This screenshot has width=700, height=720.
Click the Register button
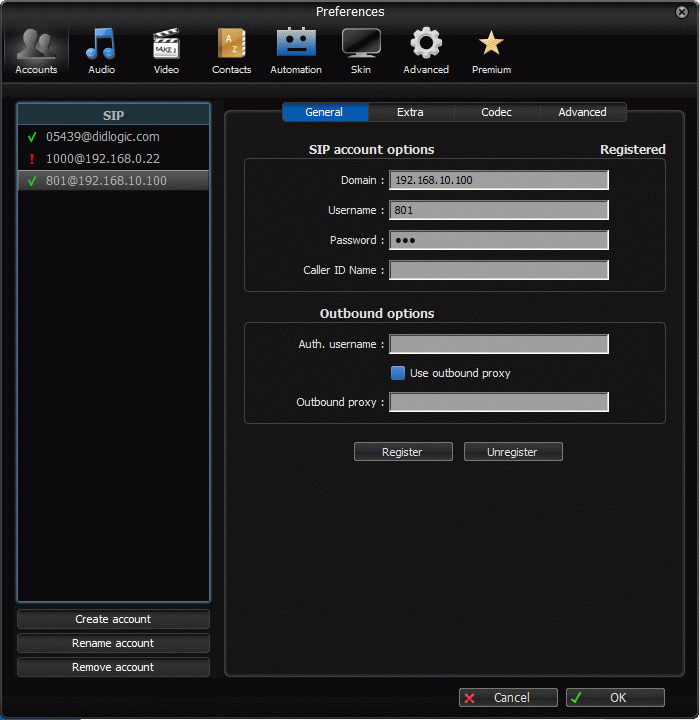tap(403, 452)
